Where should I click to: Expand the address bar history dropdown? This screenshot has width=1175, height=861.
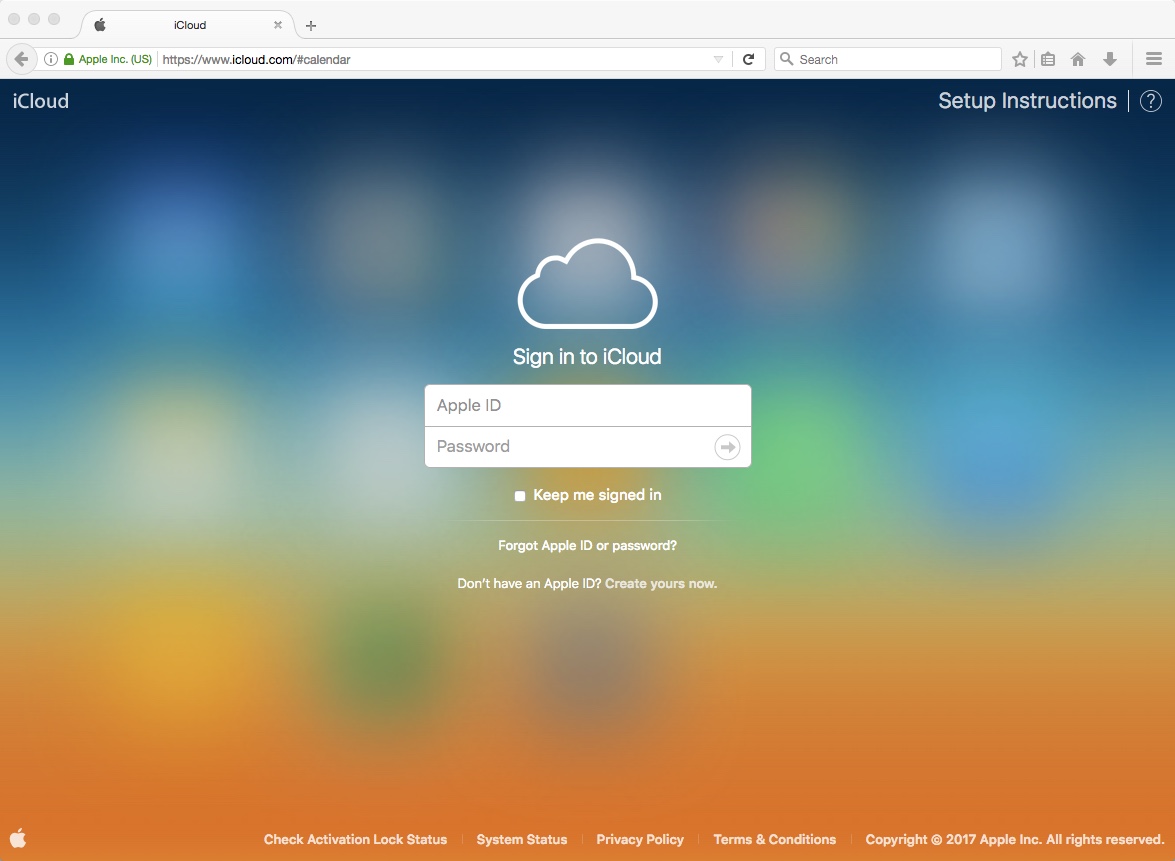pos(719,59)
